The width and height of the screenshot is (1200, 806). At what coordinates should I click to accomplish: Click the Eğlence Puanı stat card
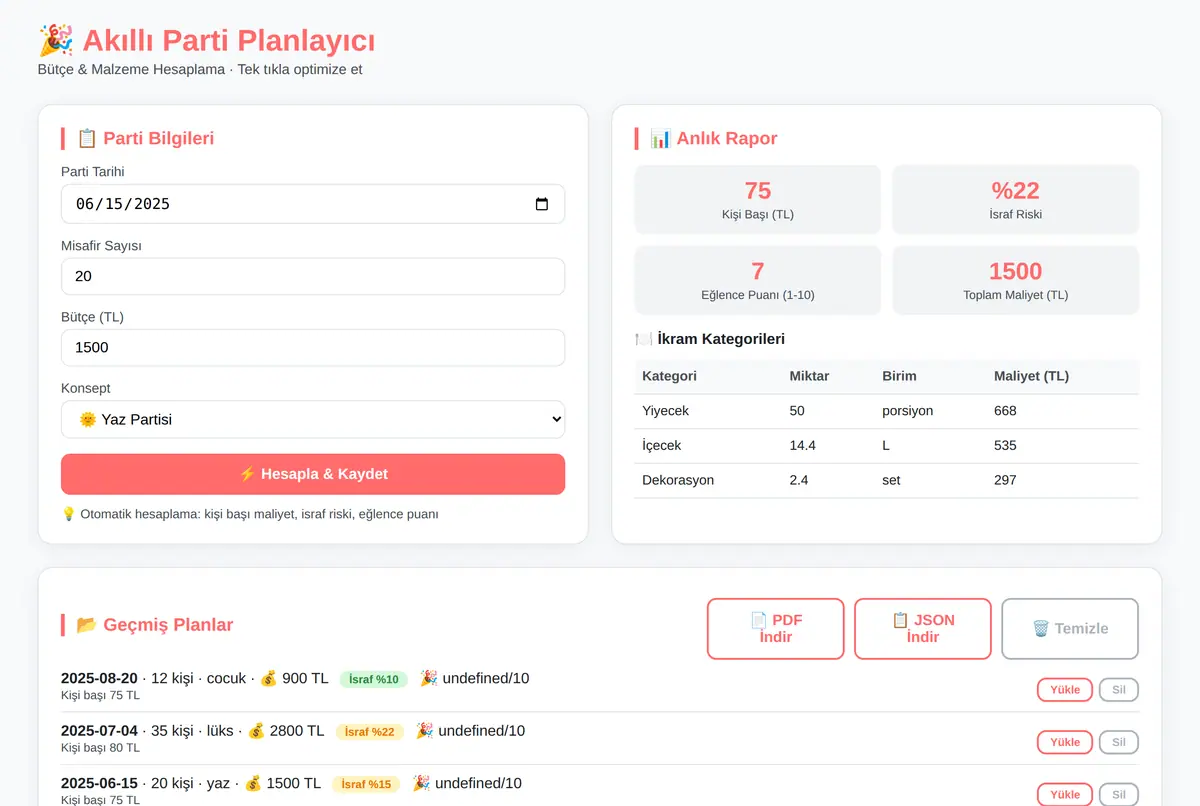click(x=758, y=280)
